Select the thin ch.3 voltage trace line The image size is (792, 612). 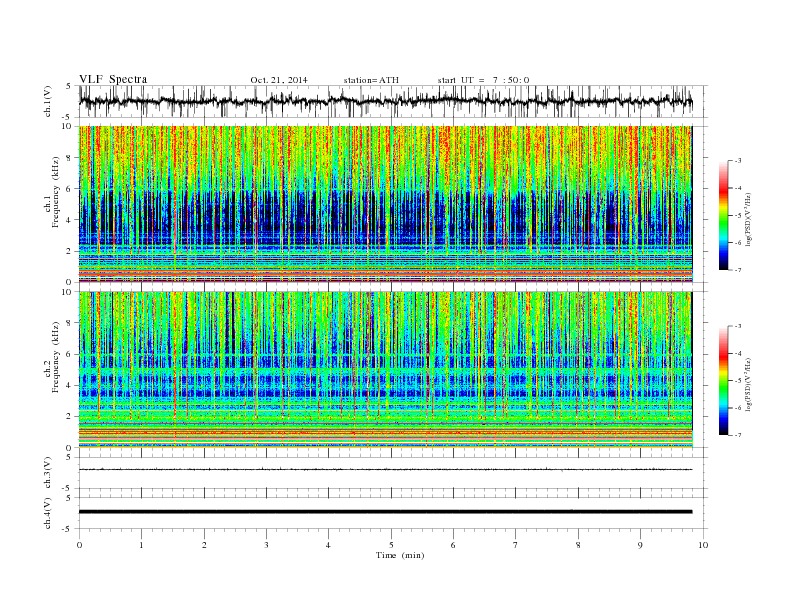(x=386, y=470)
